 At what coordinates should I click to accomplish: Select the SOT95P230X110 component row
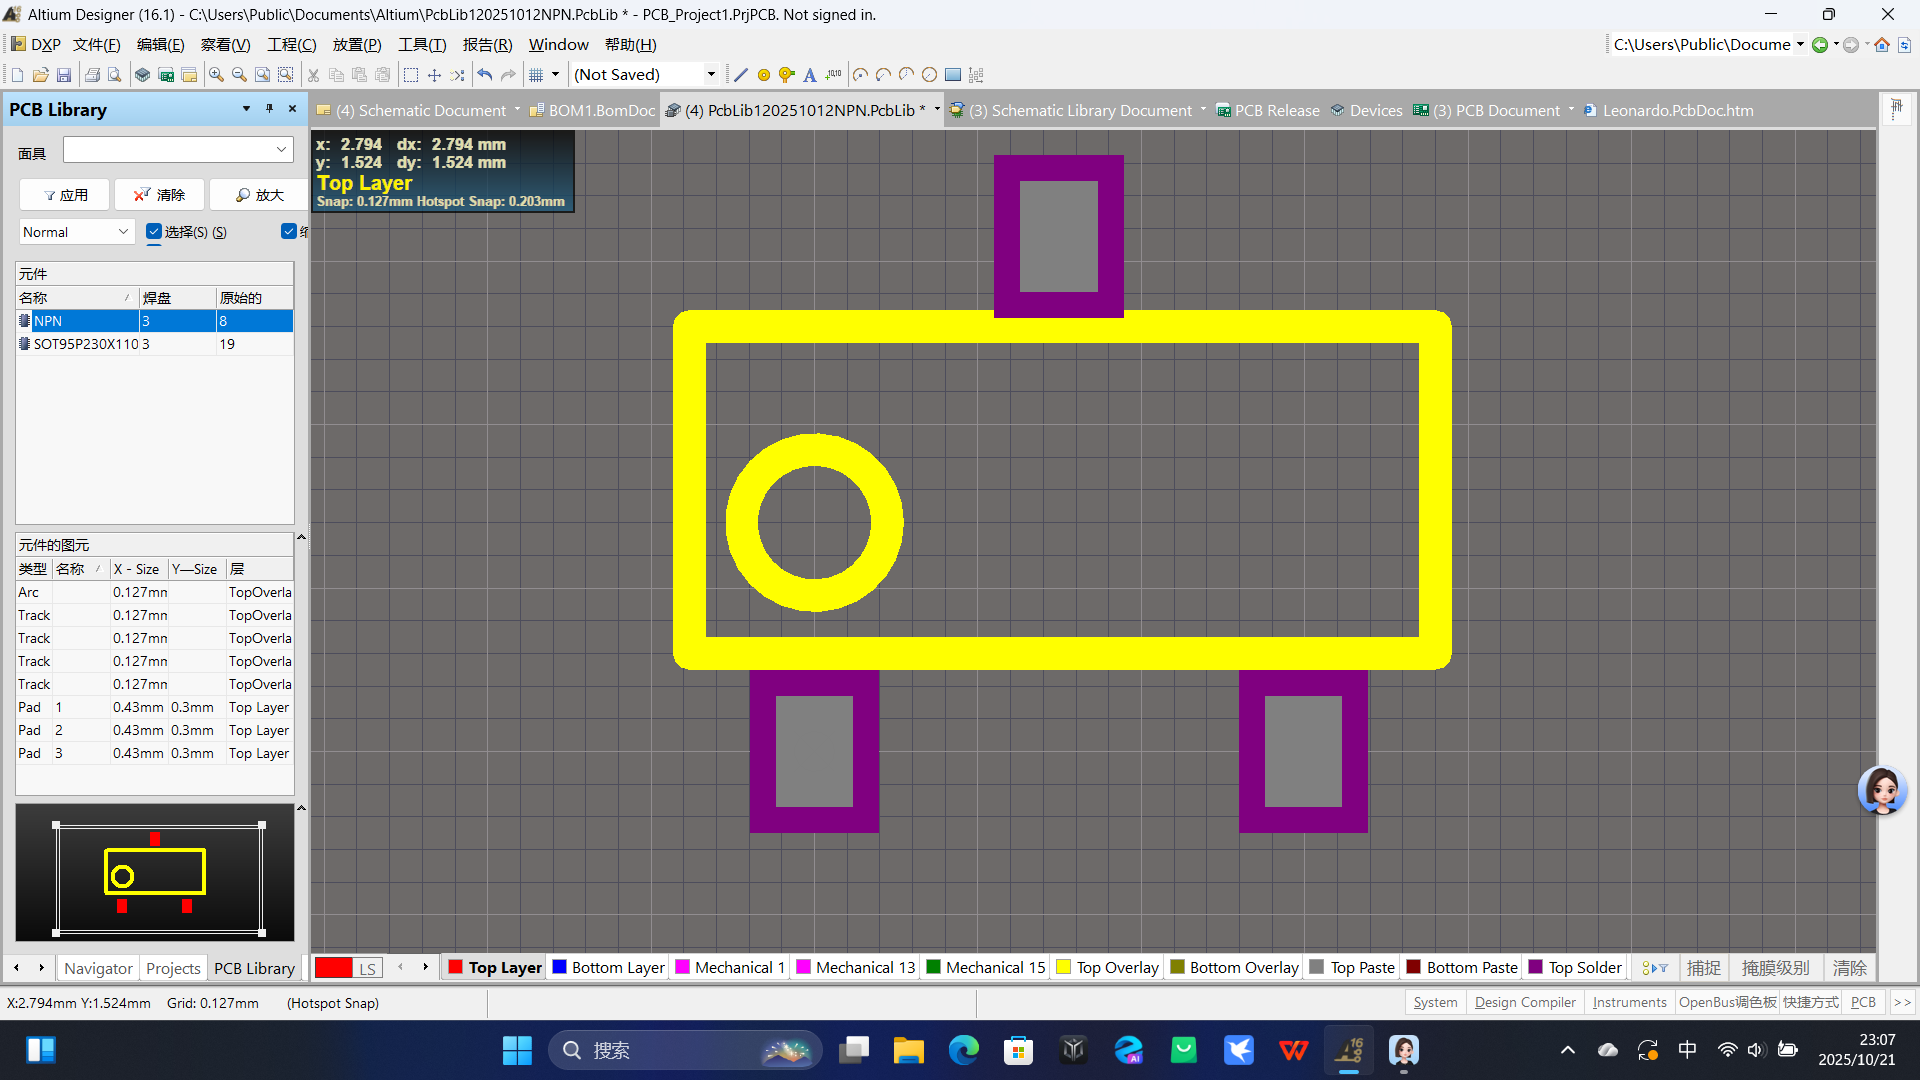click(85, 344)
